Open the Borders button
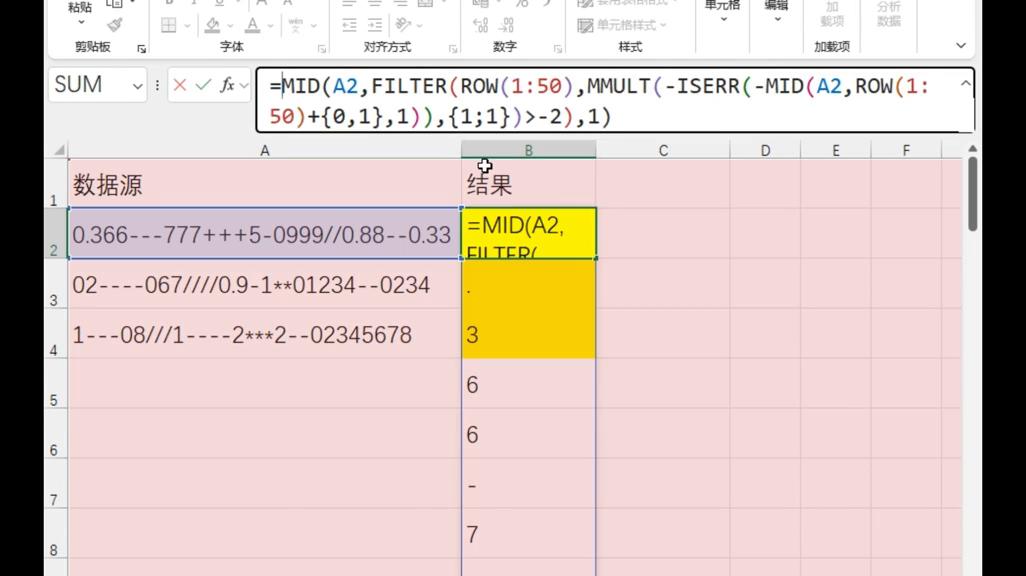Image resolution: width=1026 pixels, height=576 pixels. point(169,26)
